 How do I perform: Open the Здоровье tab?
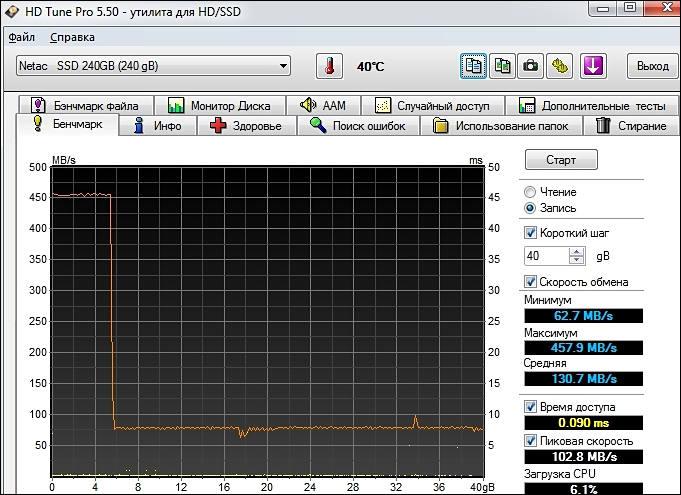(x=247, y=126)
